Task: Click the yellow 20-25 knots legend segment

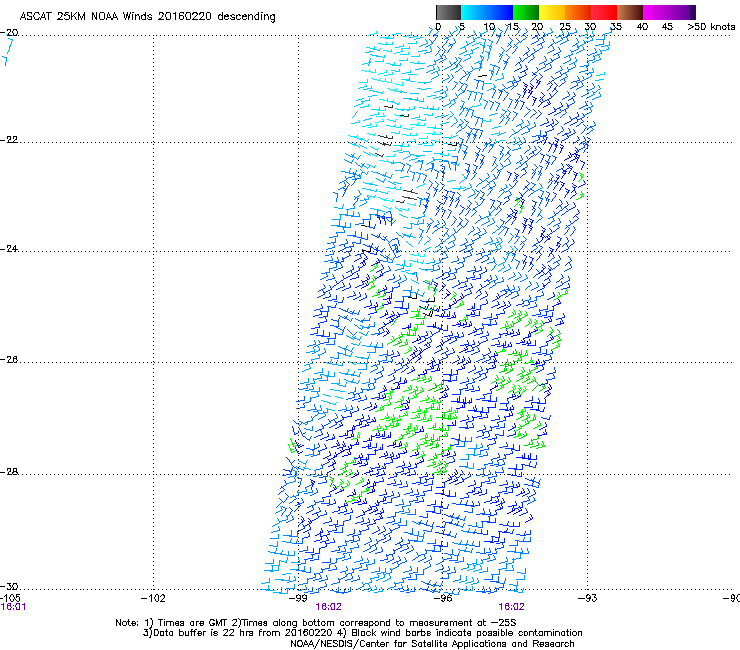Action: pyautogui.click(x=552, y=12)
